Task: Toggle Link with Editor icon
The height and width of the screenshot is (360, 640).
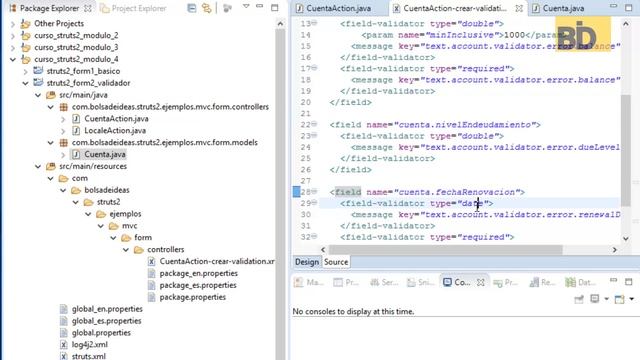Action: coord(207,8)
